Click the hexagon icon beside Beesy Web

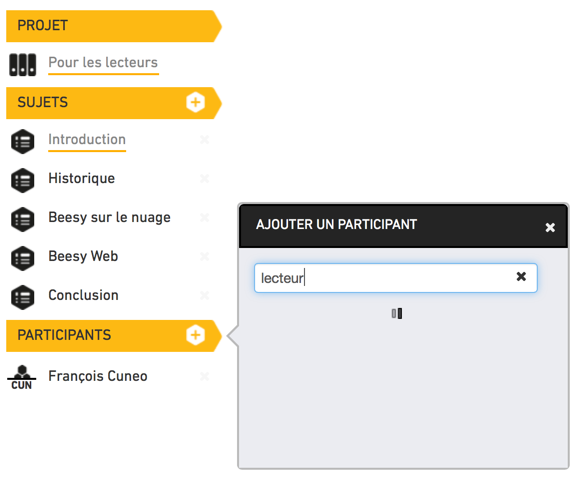click(23, 258)
